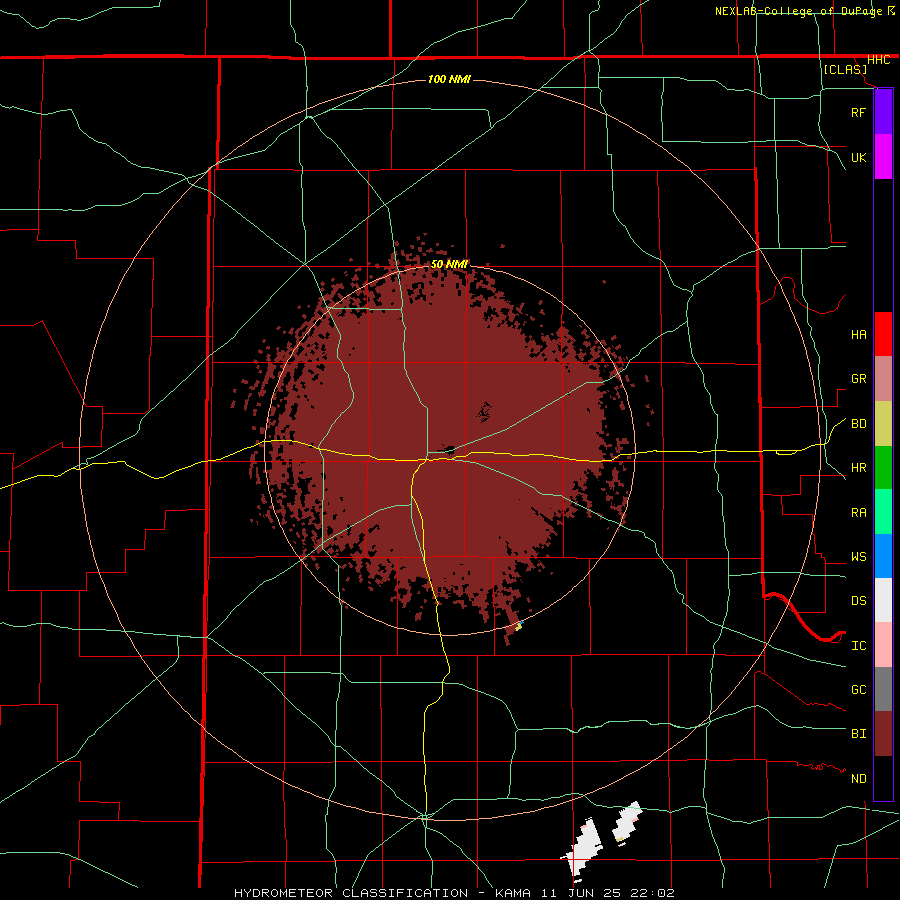This screenshot has height=900, width=900.
Task: Click the tiny yellow-blue pixel on the 50 NMI ring
Action: point(519,626)
